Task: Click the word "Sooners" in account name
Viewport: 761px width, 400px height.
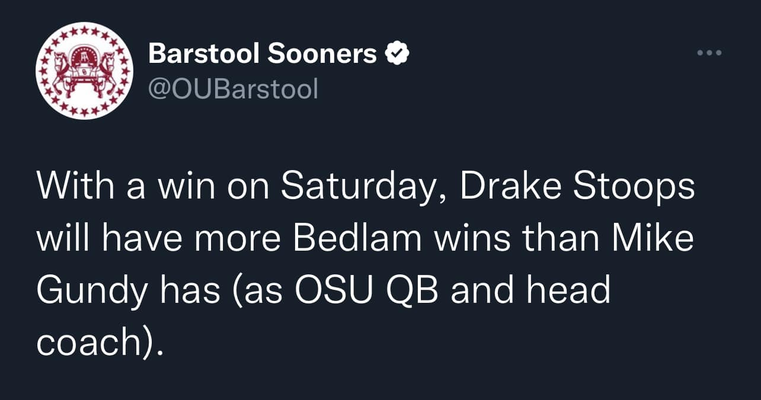Action: [x=322, y=53]
